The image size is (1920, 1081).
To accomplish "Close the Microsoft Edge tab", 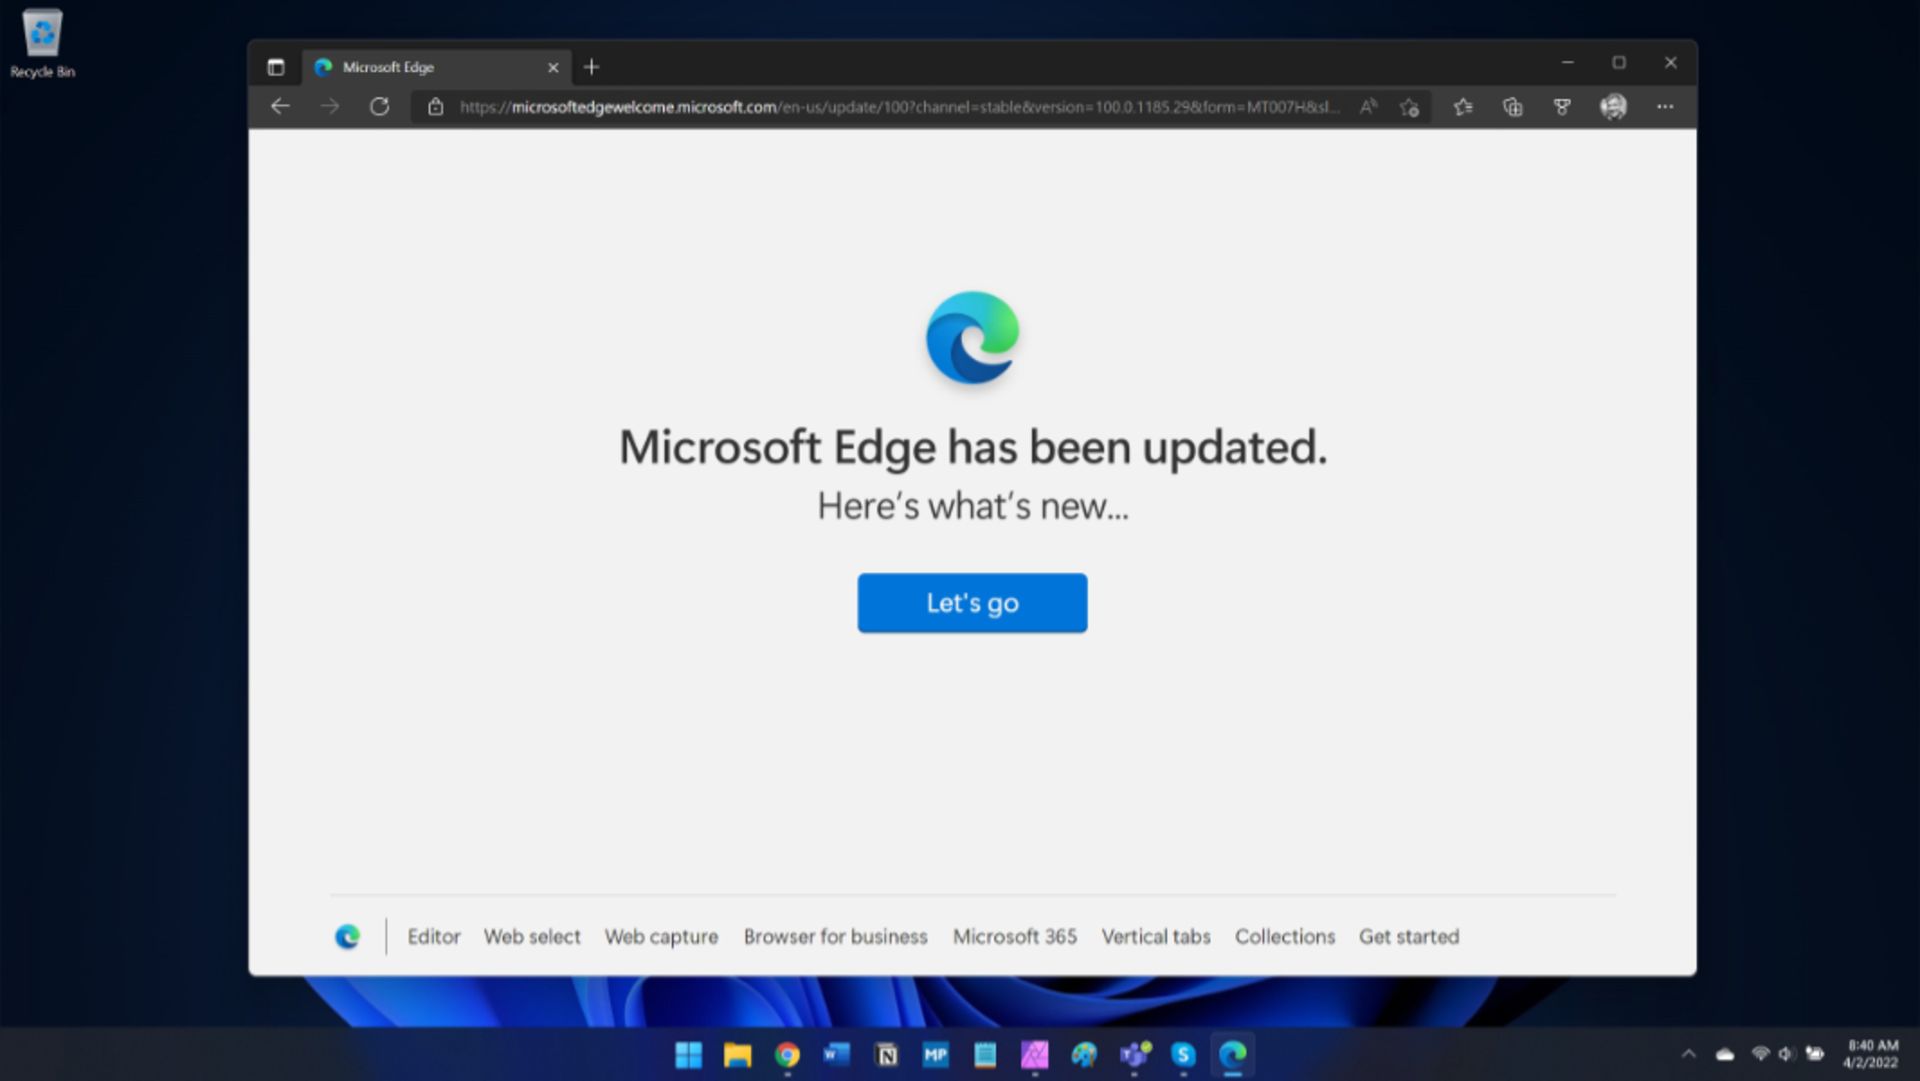I will 553,67.
